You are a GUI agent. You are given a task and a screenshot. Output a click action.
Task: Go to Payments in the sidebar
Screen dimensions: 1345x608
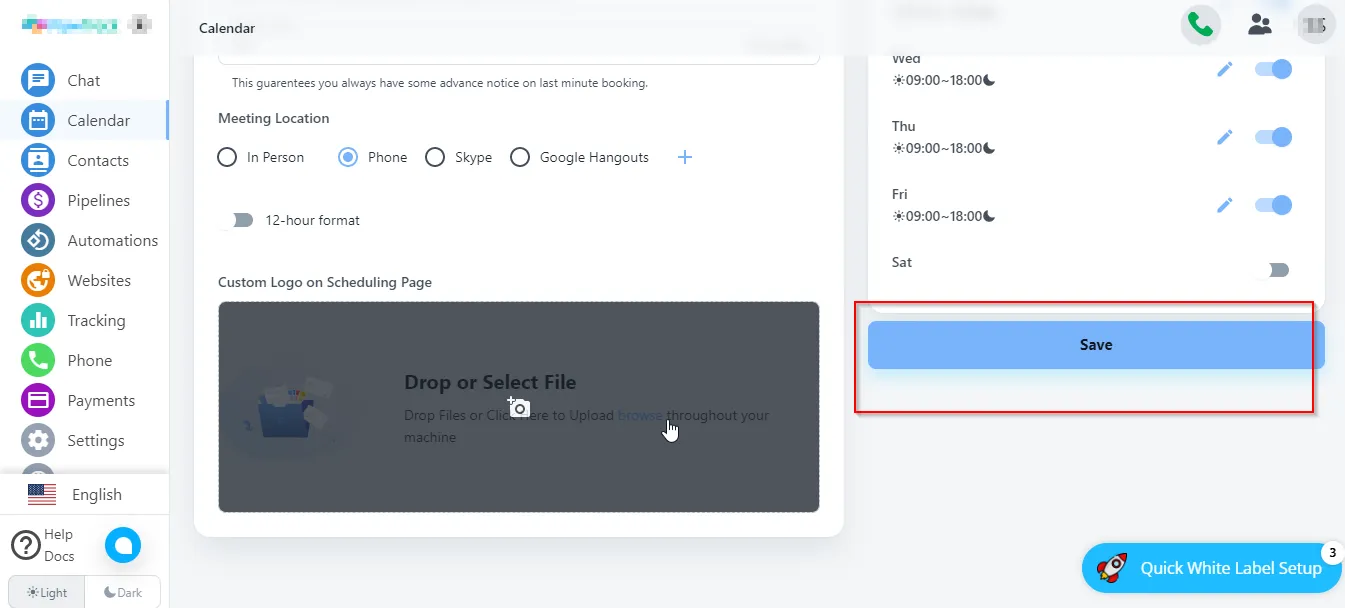point(101,400)
